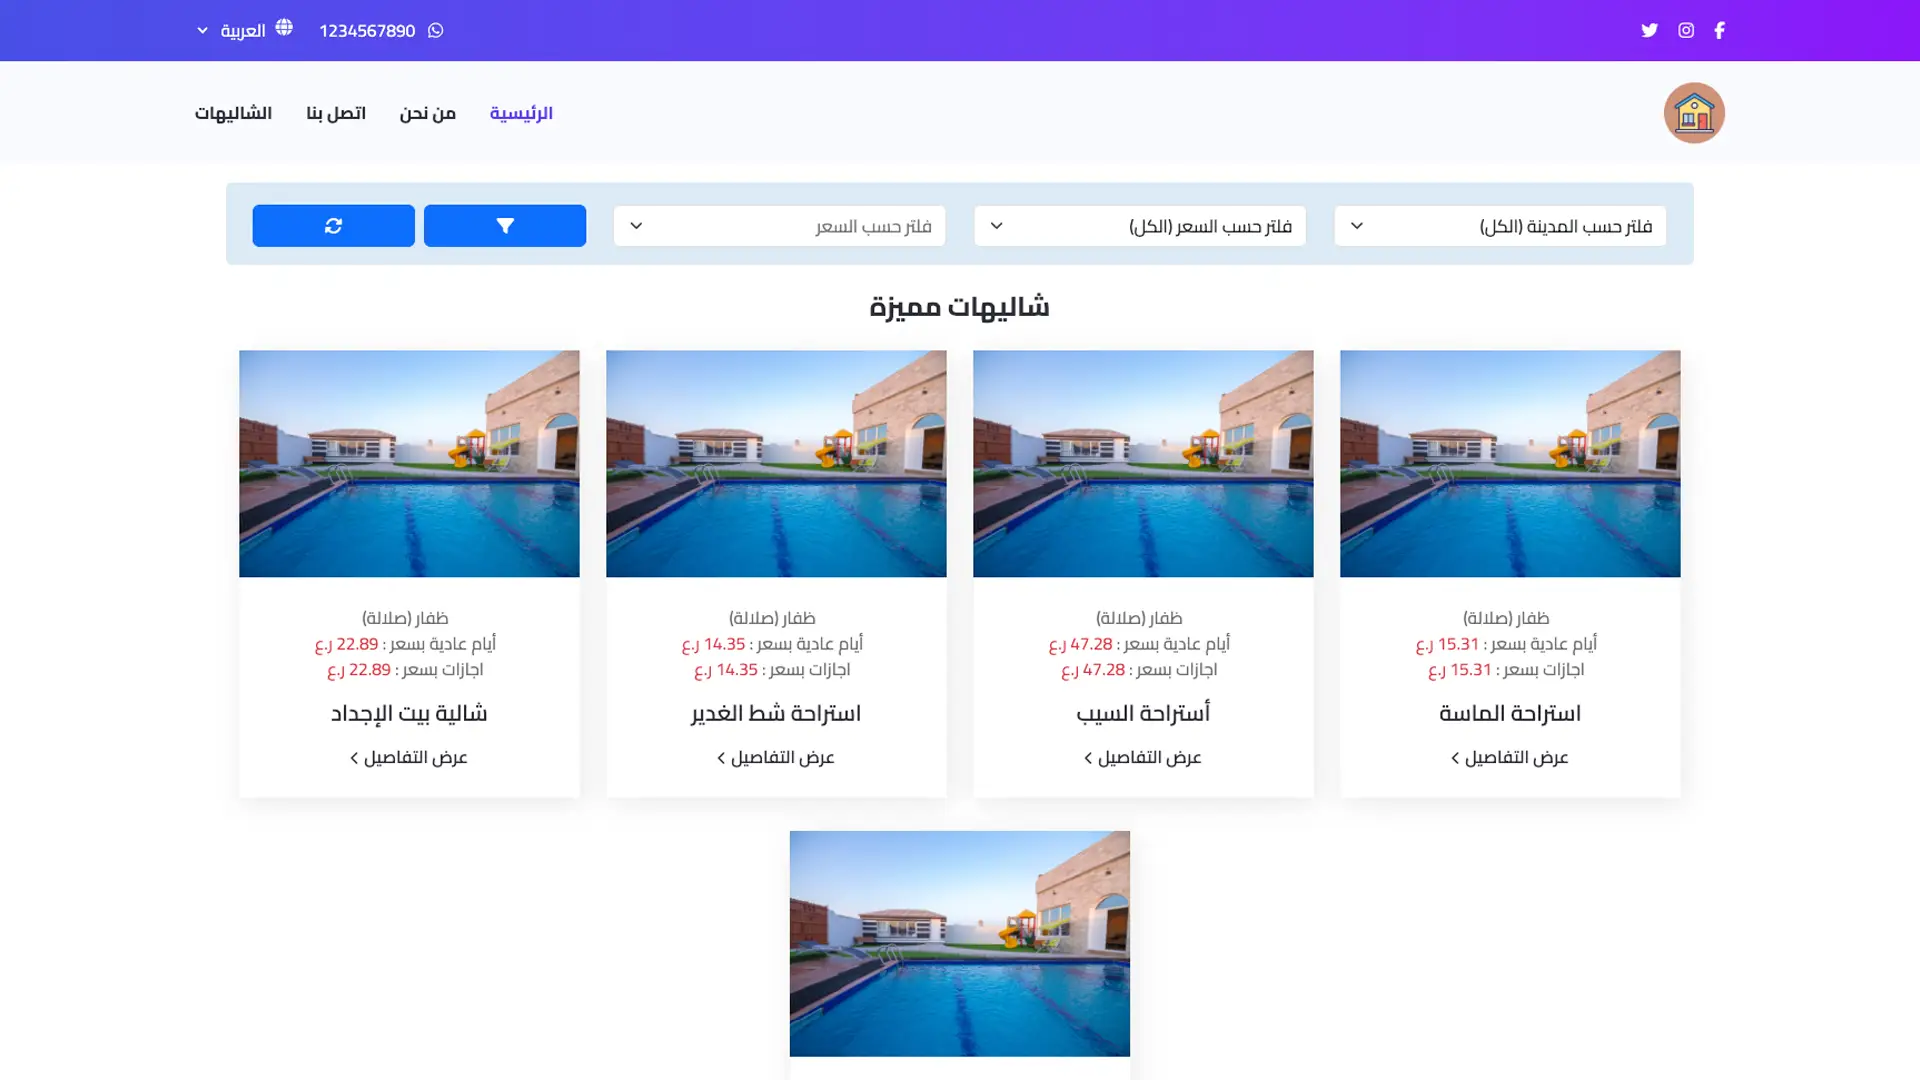
Task: Click the globe language icon
Action: coord(284,28)
